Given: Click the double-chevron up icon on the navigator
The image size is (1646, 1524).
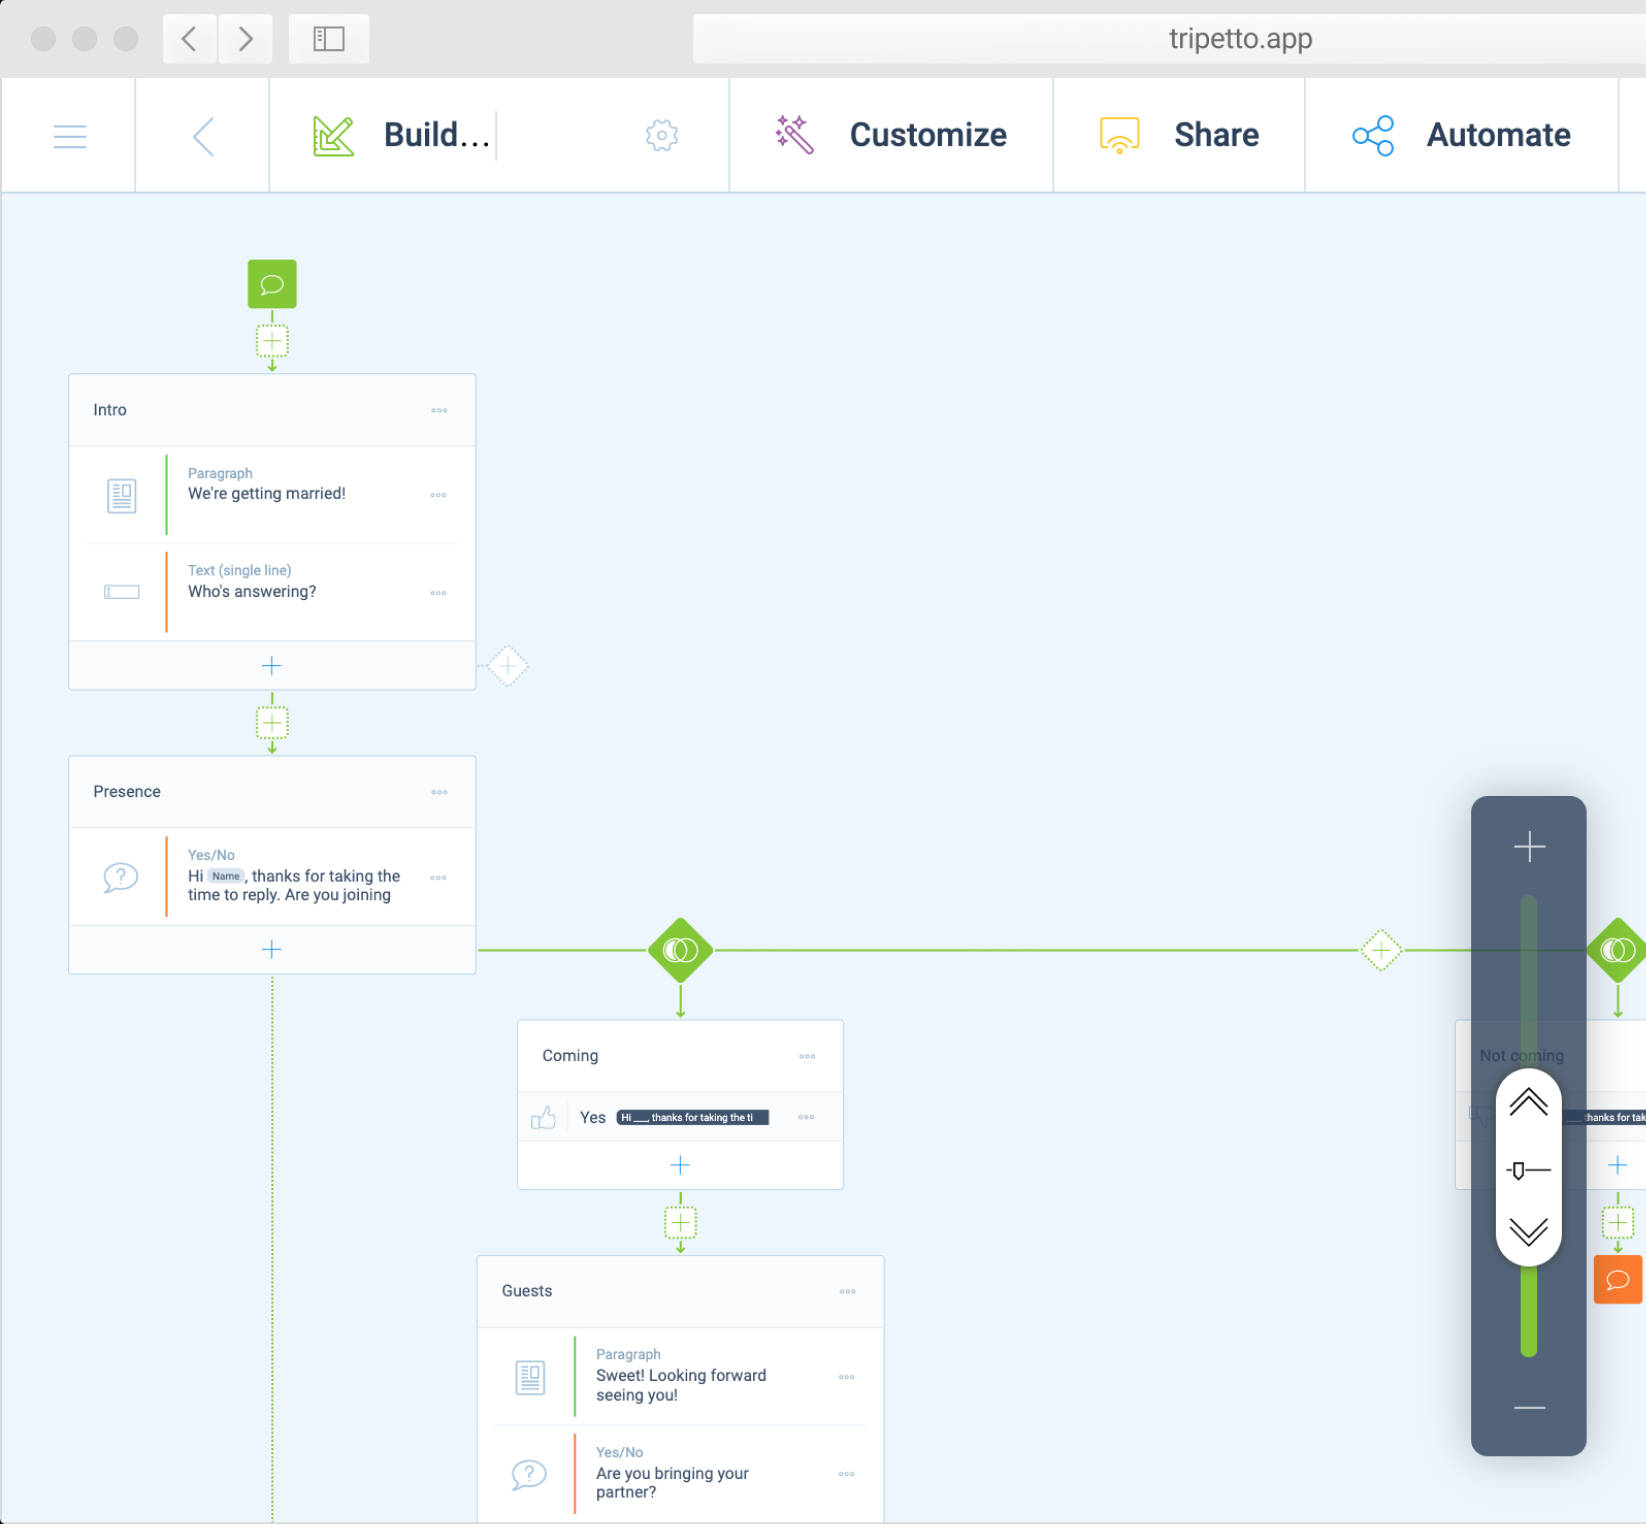Looking at the screenshot, I should coord(1527,1103).
